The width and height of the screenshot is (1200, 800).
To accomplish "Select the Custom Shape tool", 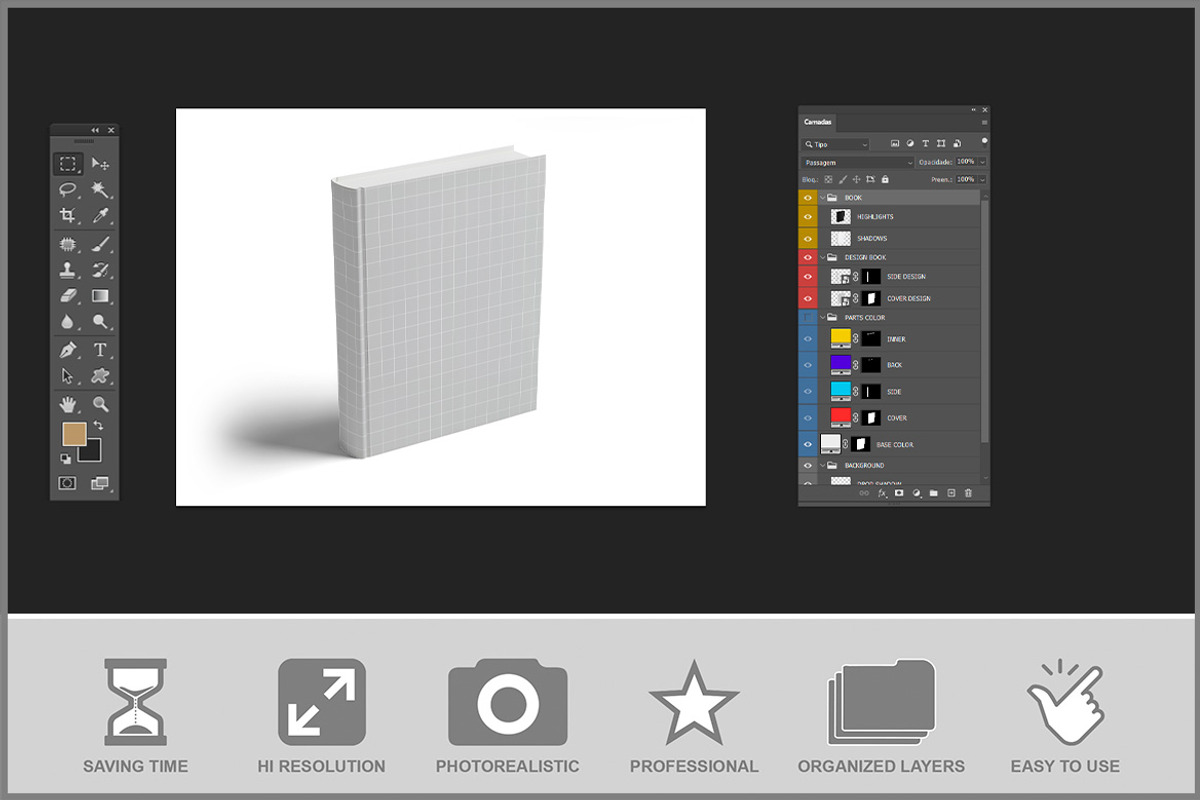I will coord(101,376).
